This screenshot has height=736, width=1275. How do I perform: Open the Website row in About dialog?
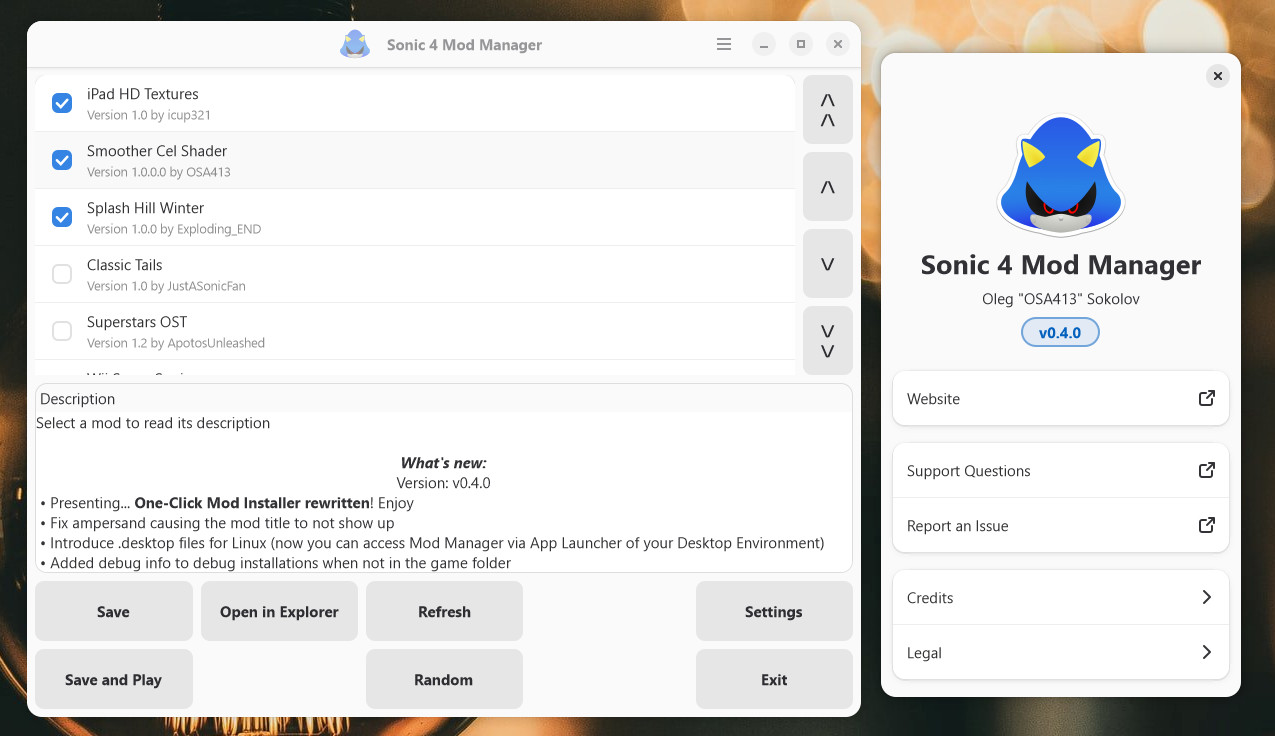click(1061, 398)
